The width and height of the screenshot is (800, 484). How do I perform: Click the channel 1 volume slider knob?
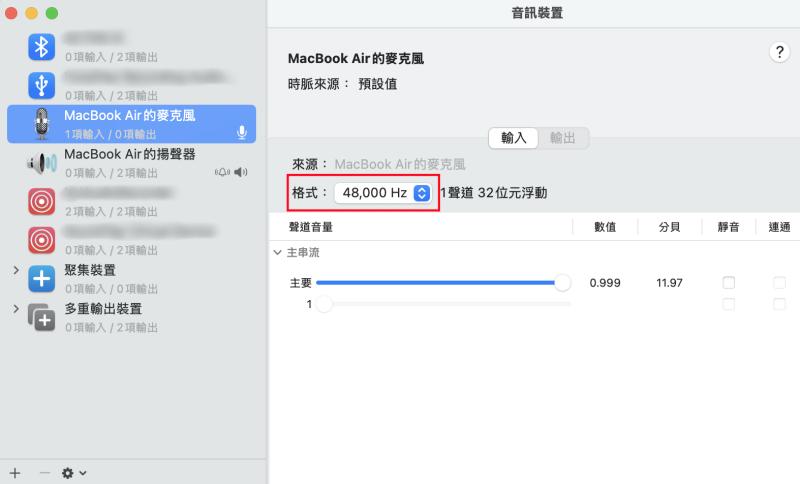[324, 304]
